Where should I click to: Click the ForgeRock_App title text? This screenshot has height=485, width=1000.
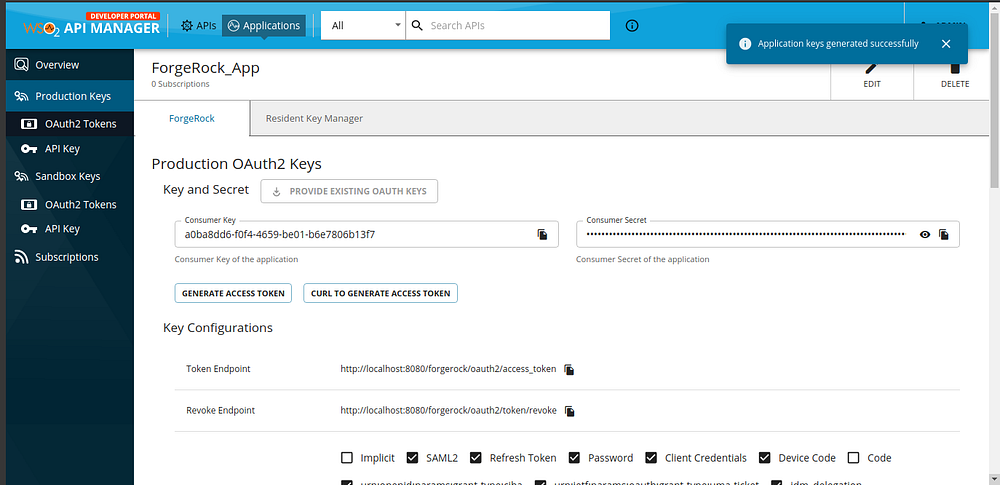tap(205, 68)
